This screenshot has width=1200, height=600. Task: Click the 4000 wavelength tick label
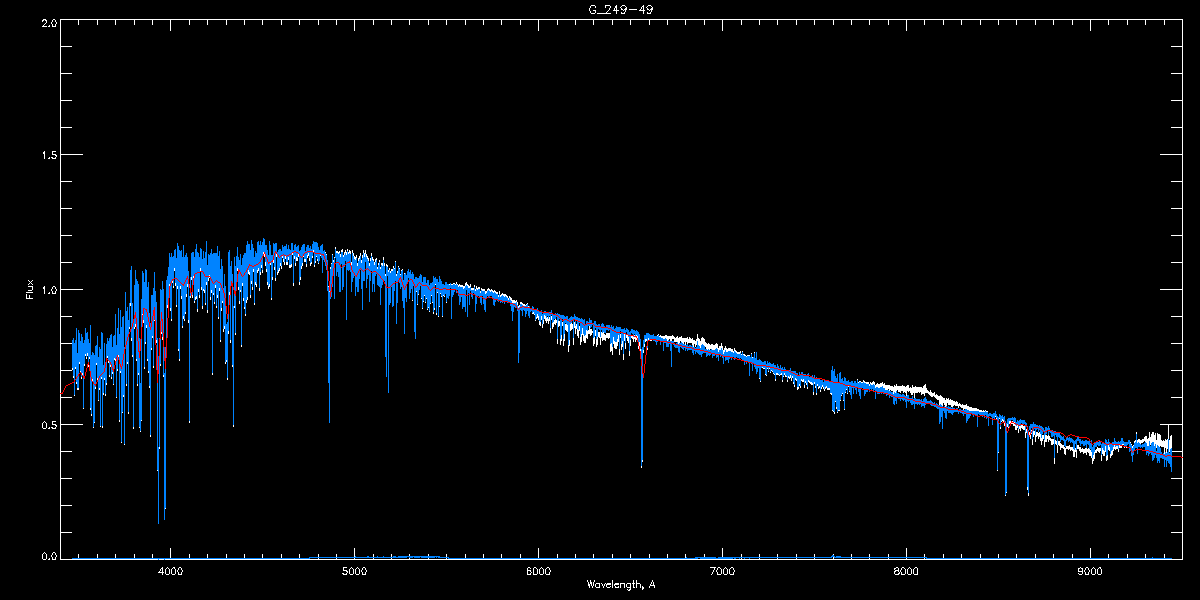pyautogui.click(x=171, y=571)
